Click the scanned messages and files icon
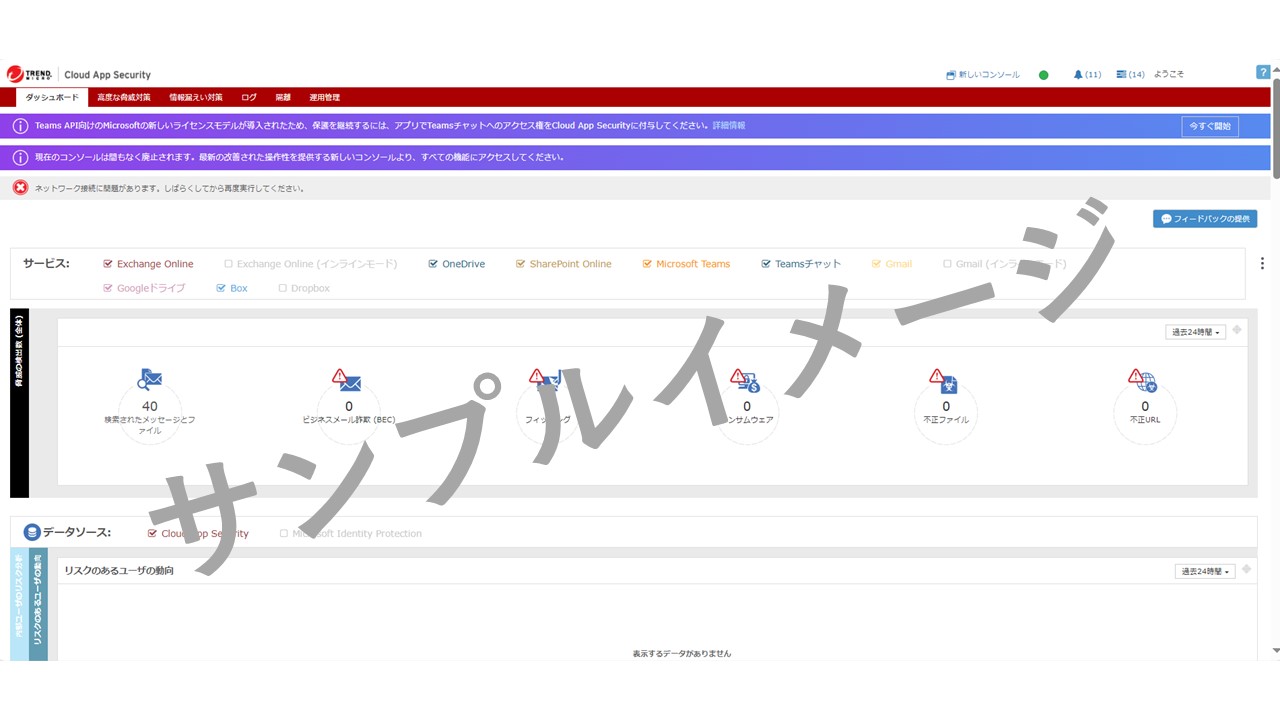Screen dimensions: 1280x720 coord(150,379)
